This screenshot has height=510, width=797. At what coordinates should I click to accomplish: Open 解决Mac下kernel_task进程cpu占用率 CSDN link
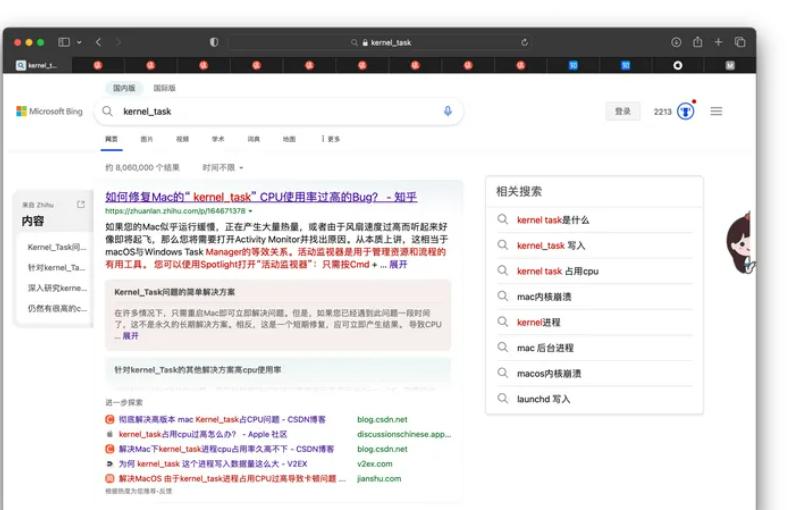pyautogui.click(x=226, y=449)
